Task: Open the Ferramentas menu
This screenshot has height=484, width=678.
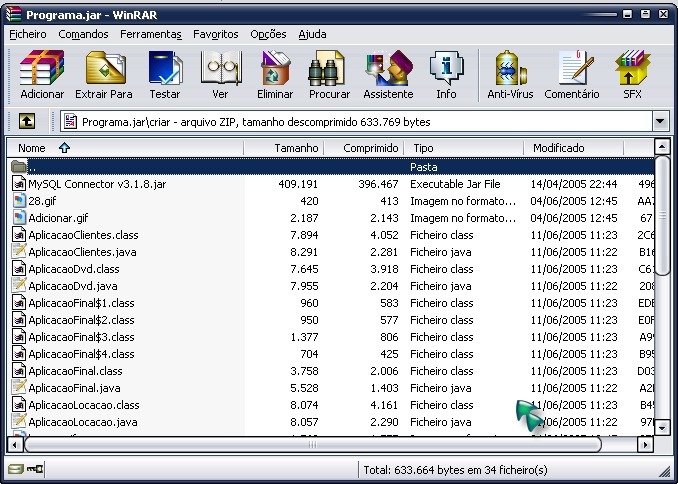Action: tap(150, 34)
